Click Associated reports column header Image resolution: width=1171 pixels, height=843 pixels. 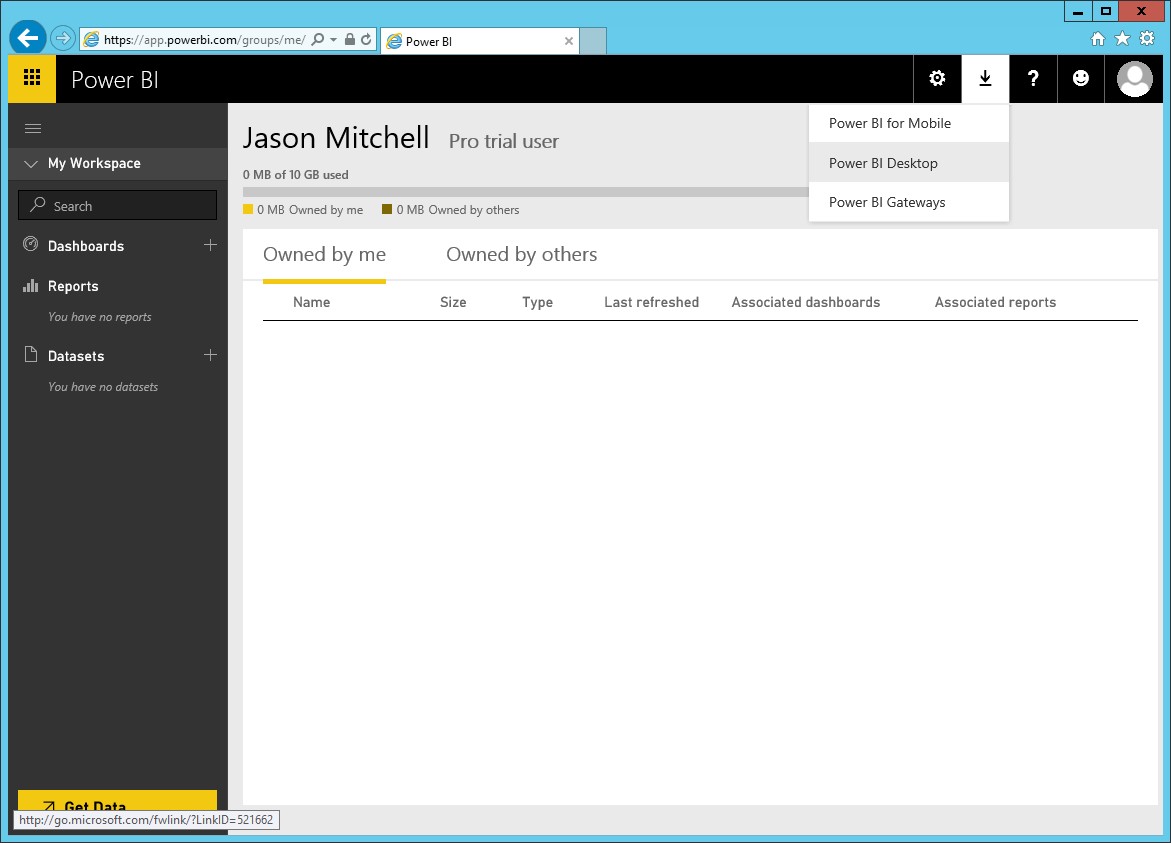995,302
